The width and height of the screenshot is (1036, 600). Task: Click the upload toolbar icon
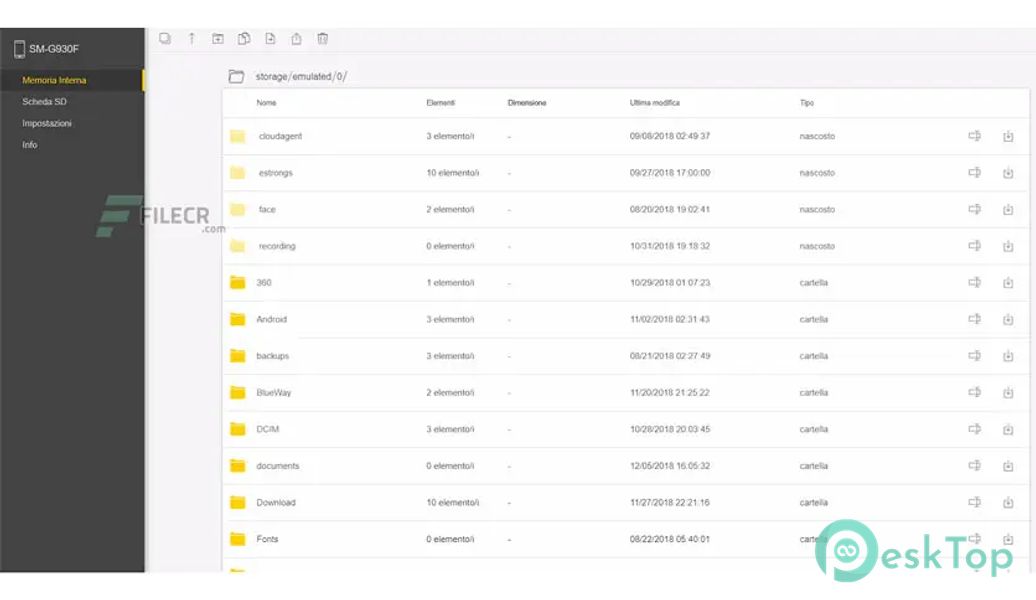coord(297,38)
